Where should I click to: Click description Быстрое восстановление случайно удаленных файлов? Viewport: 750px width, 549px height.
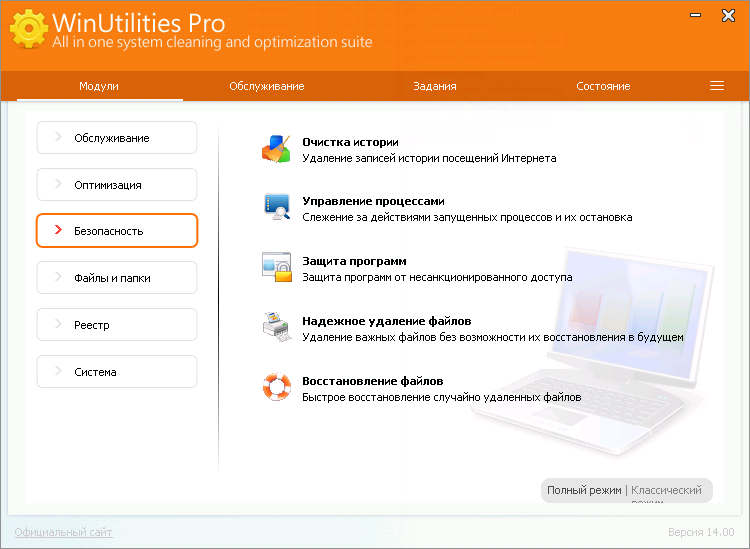point(441,397)
